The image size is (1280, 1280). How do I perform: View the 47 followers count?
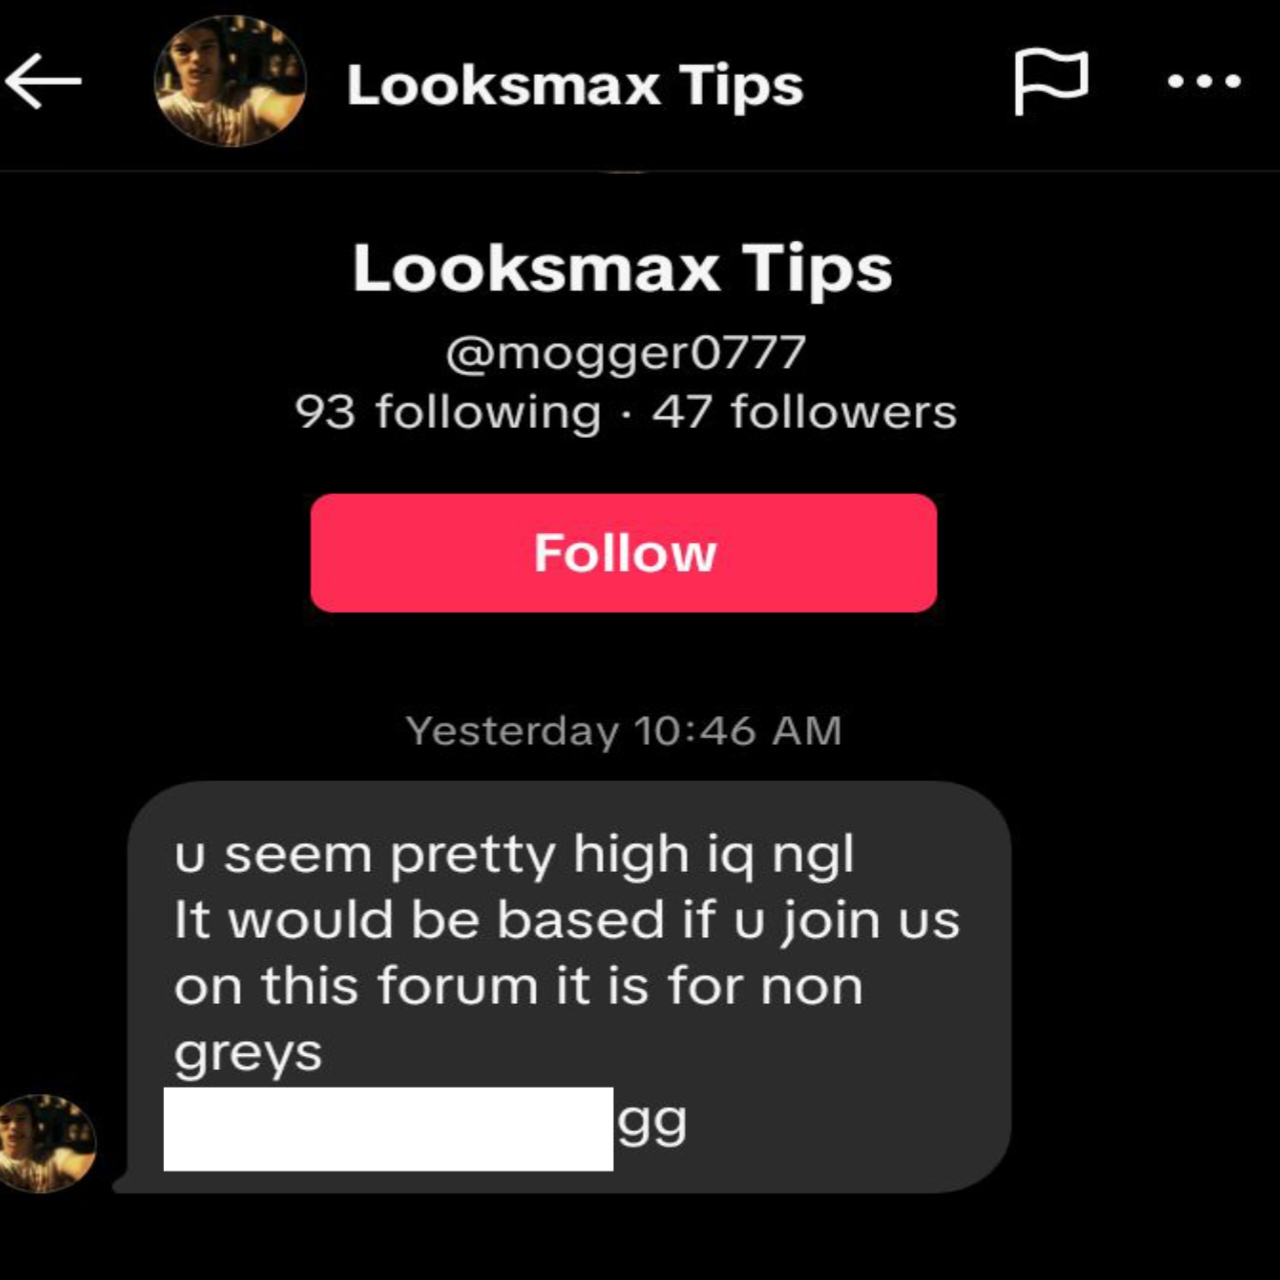[x=804, y=412]
